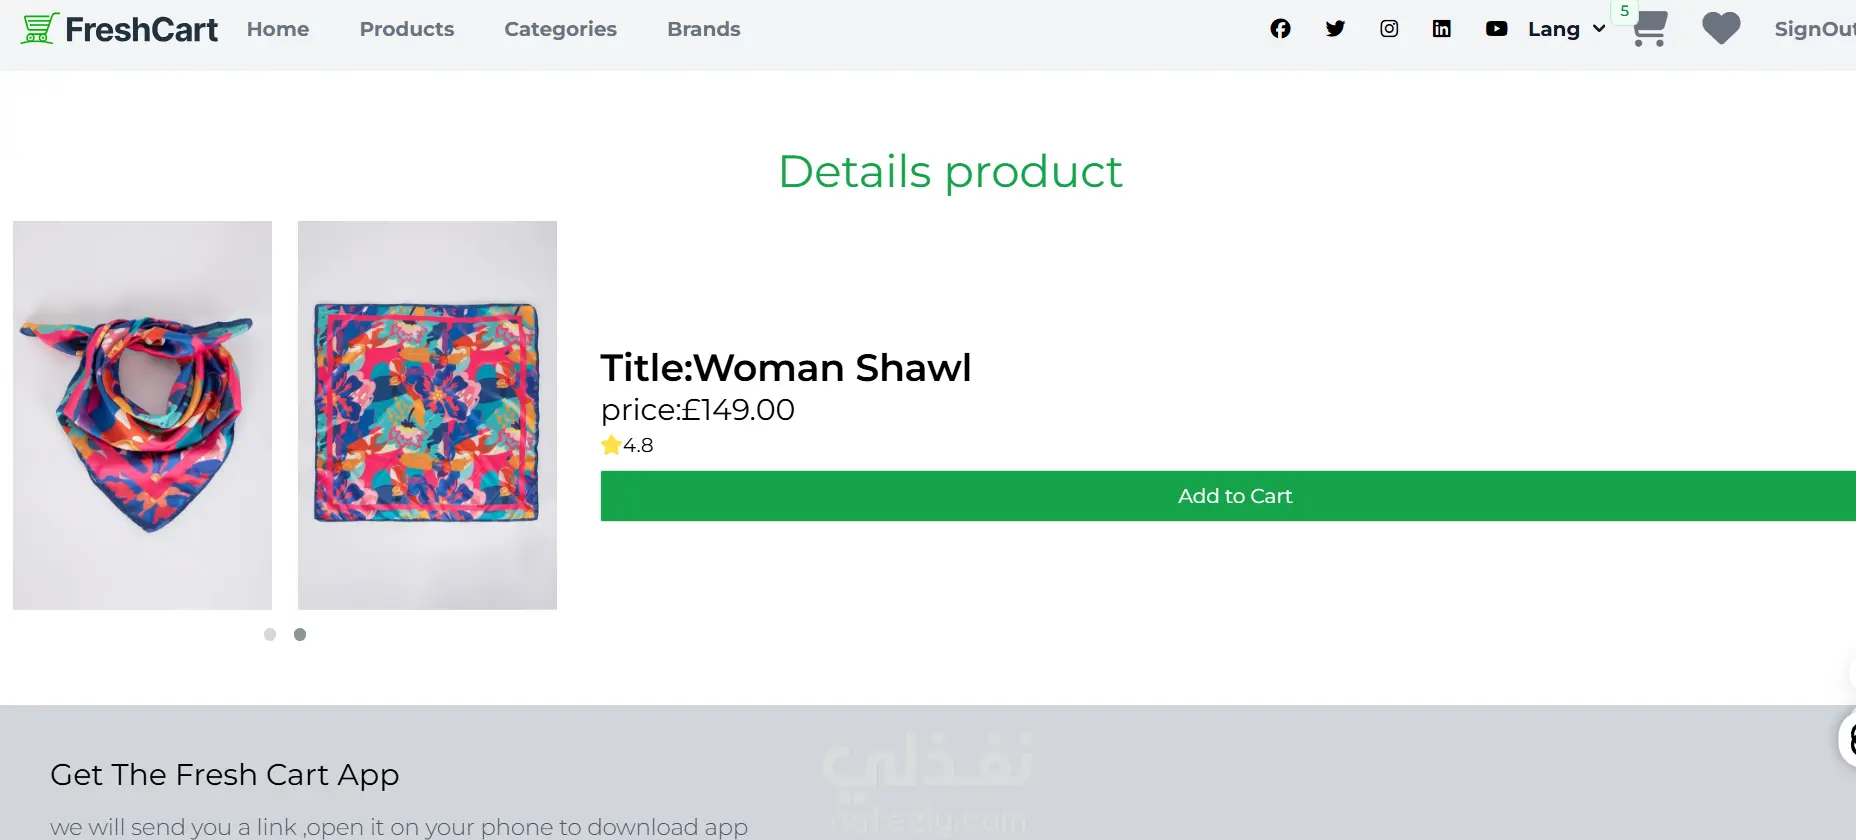Click the tied shawl product image
Image resolution: width=1856 pixels, height=840 pixels.
(x=142, y=415)
